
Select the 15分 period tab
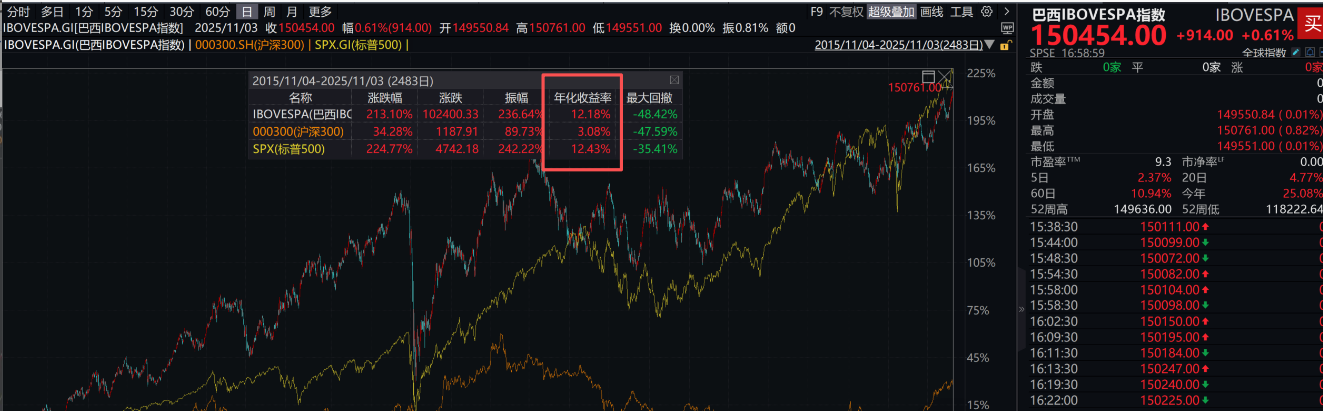point(147,12)
